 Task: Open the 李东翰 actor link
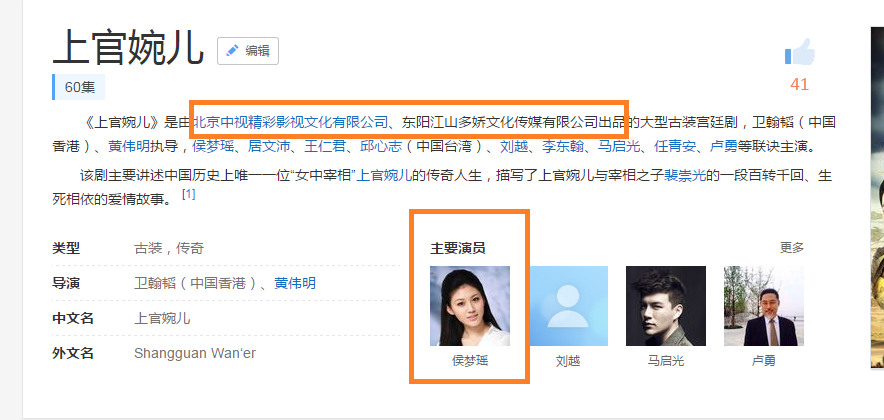pos(563,147)
